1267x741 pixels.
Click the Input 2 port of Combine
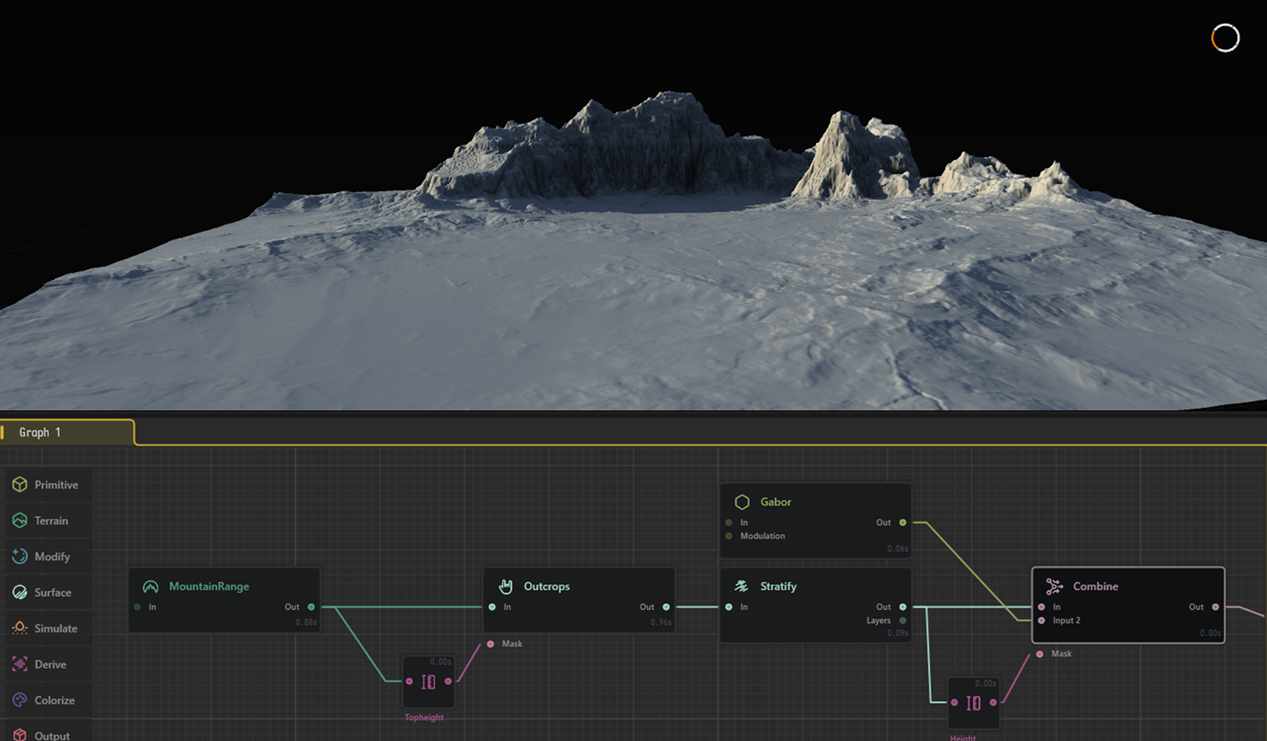[x=1041, y=620]
